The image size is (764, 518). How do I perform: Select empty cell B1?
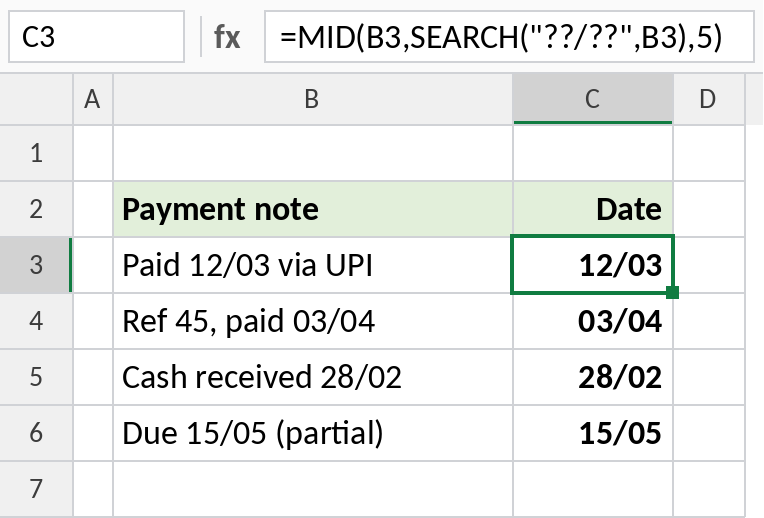[x=313, y=153]
